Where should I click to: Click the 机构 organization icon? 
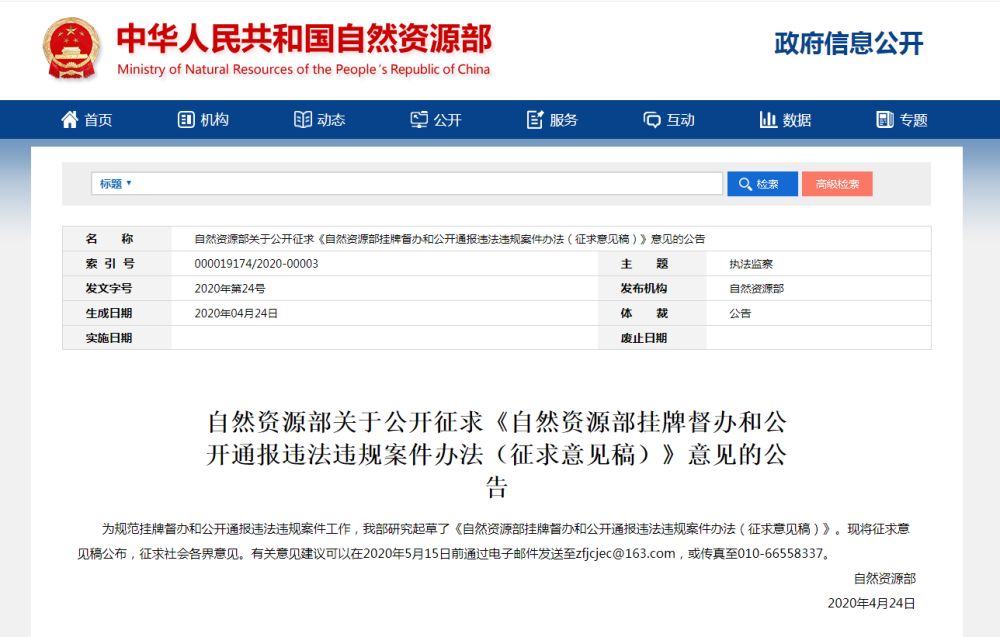coord(186,120)
